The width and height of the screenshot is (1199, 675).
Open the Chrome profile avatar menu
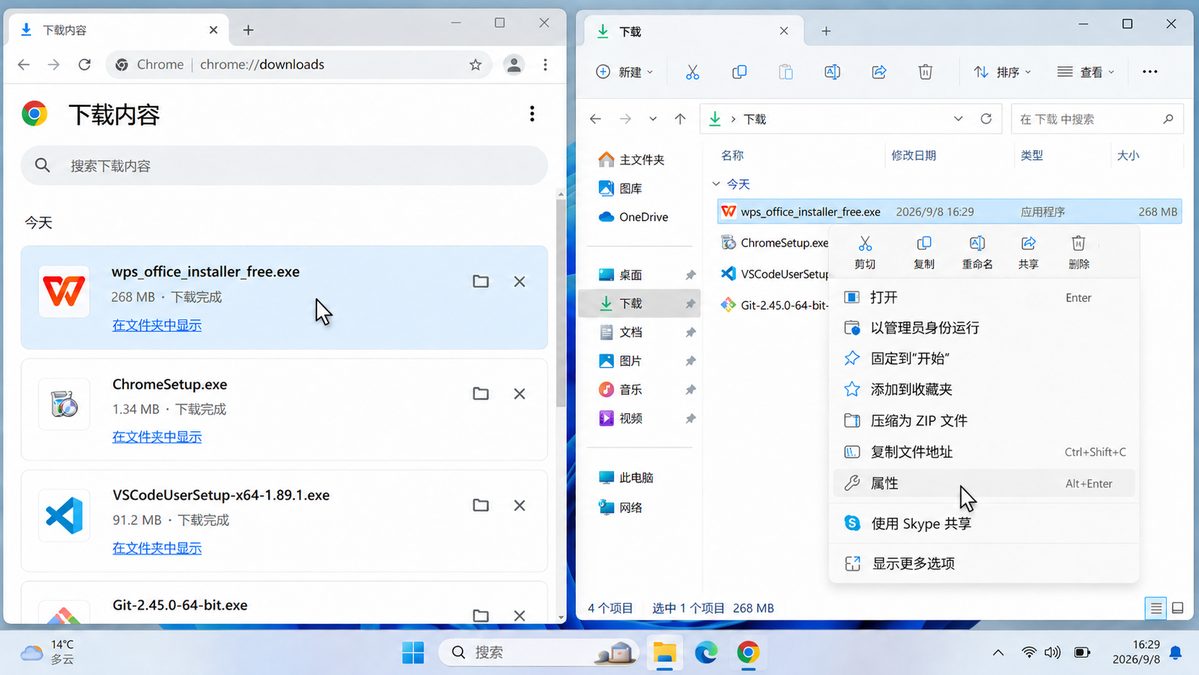coord(514,65)
